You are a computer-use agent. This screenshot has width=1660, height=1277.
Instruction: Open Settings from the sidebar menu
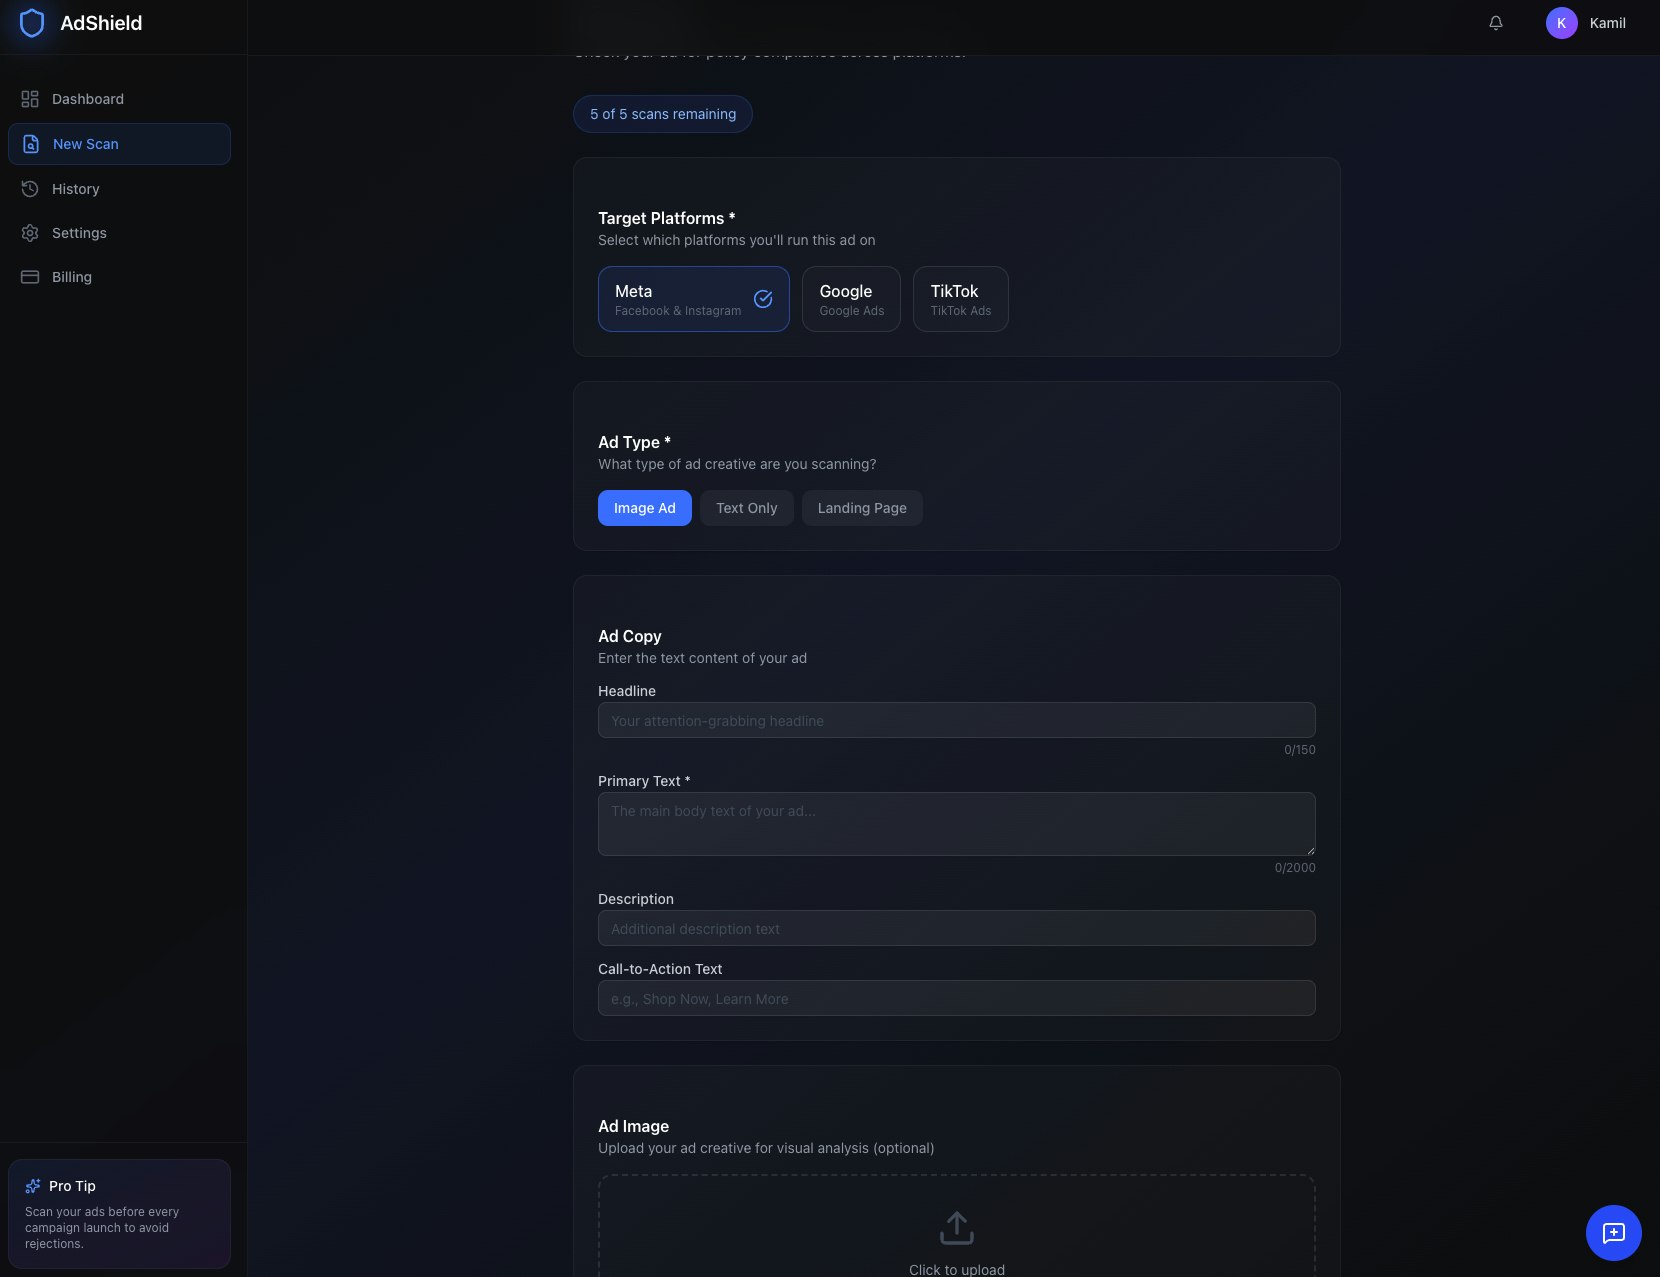79,232
